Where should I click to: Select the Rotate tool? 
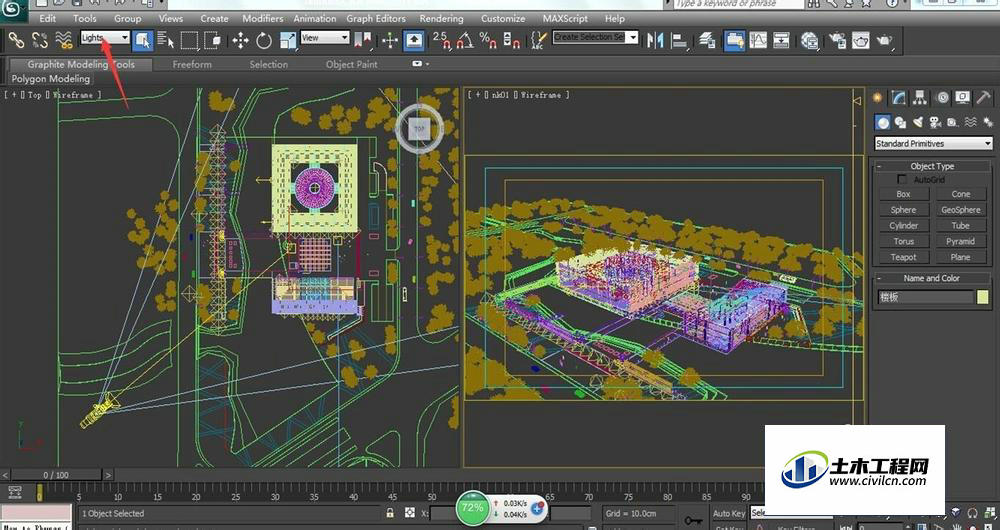click(263, 41)
